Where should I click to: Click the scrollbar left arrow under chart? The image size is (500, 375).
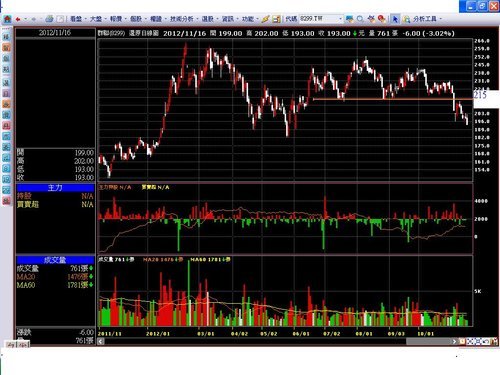pyautogui.click(x=101, y=341)
